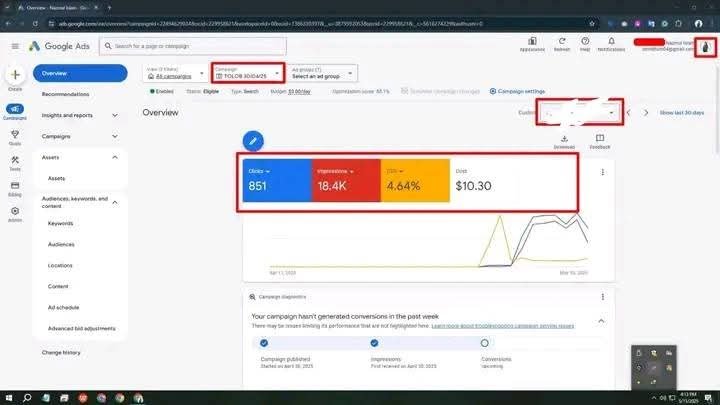Open the 'Select an ad group' dropdown

324,73
